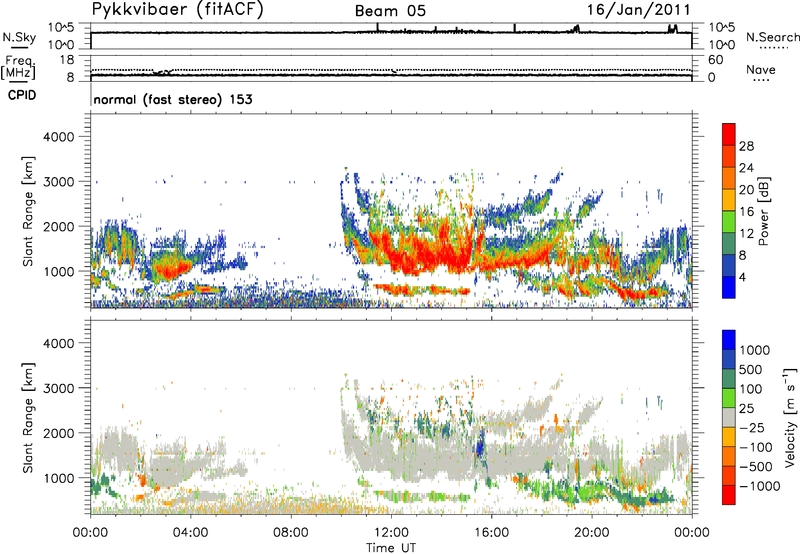The height and width of the screenshot is (554, 800).
Task: Click the 20 dB colorbar label
Action: 746,190
